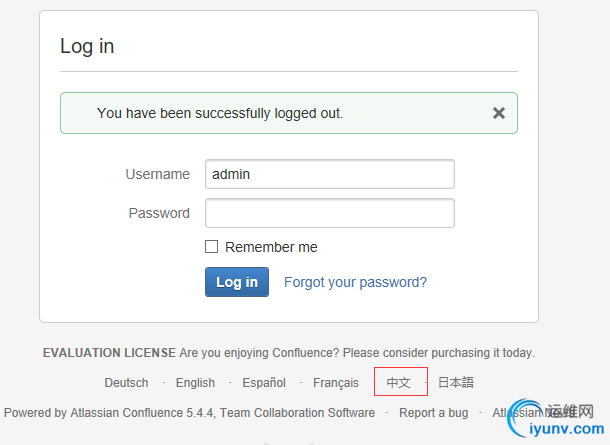Click the Username field label
Screen dimensions: 610x445
[158, 174]
